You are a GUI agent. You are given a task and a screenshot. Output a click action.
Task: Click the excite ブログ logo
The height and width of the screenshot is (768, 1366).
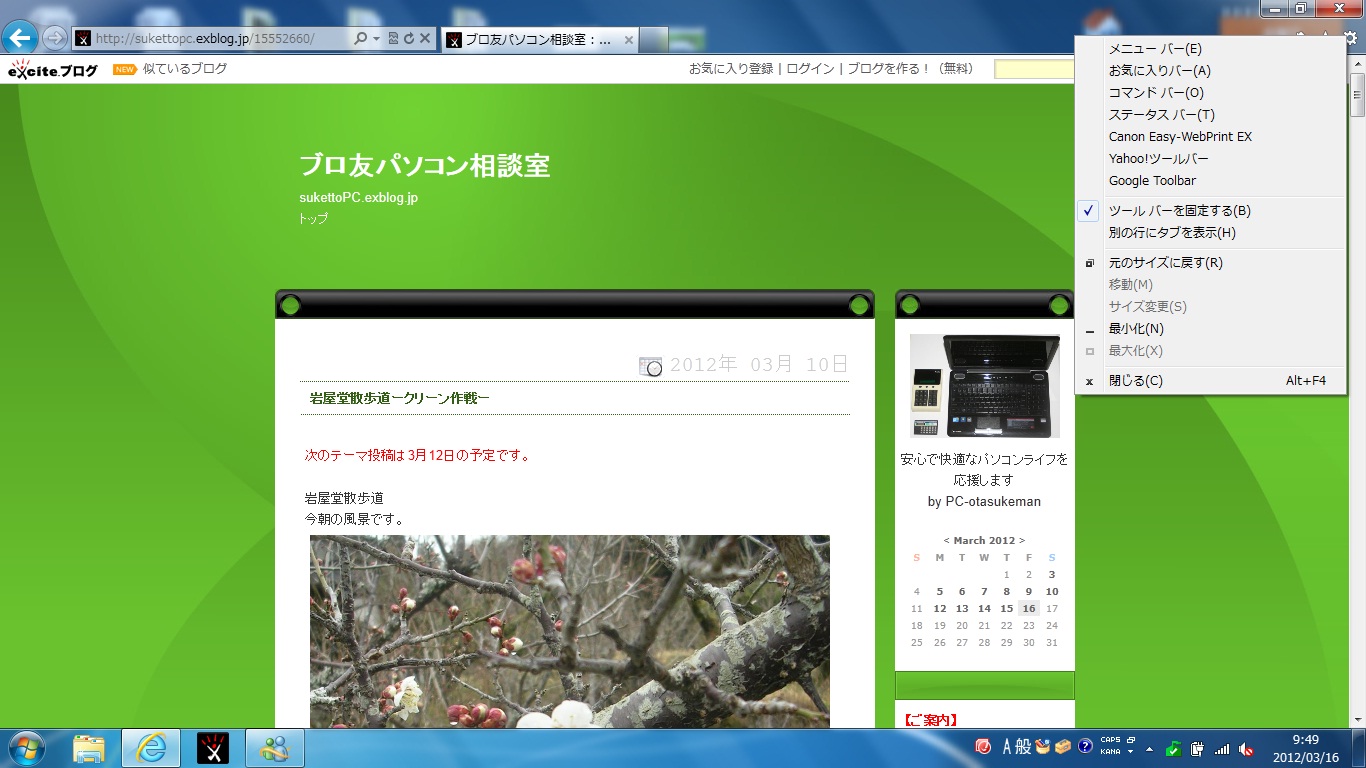coord(53,70)
